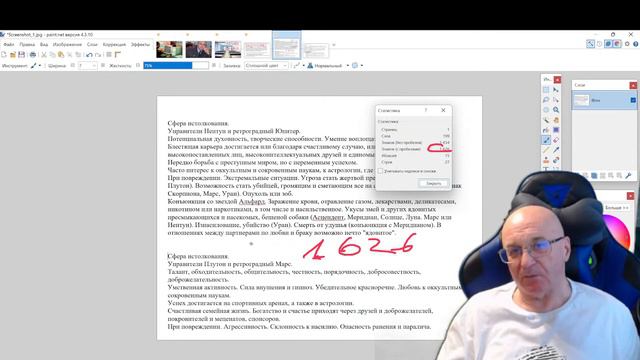Paste from clipboard toolbar icon
This screenshot has width=640, height=360.
pos(61,55)
